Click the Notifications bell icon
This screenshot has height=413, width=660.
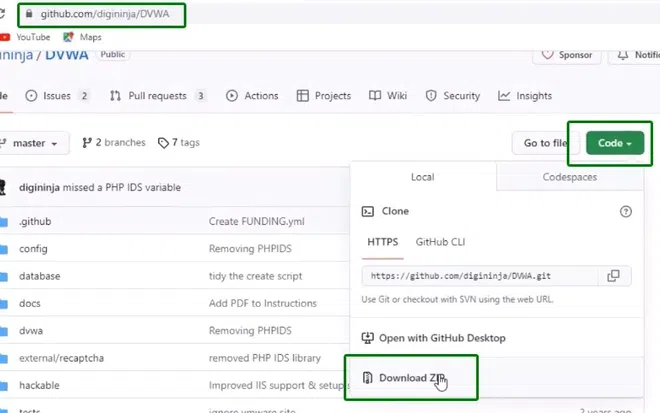click(623, 55)
